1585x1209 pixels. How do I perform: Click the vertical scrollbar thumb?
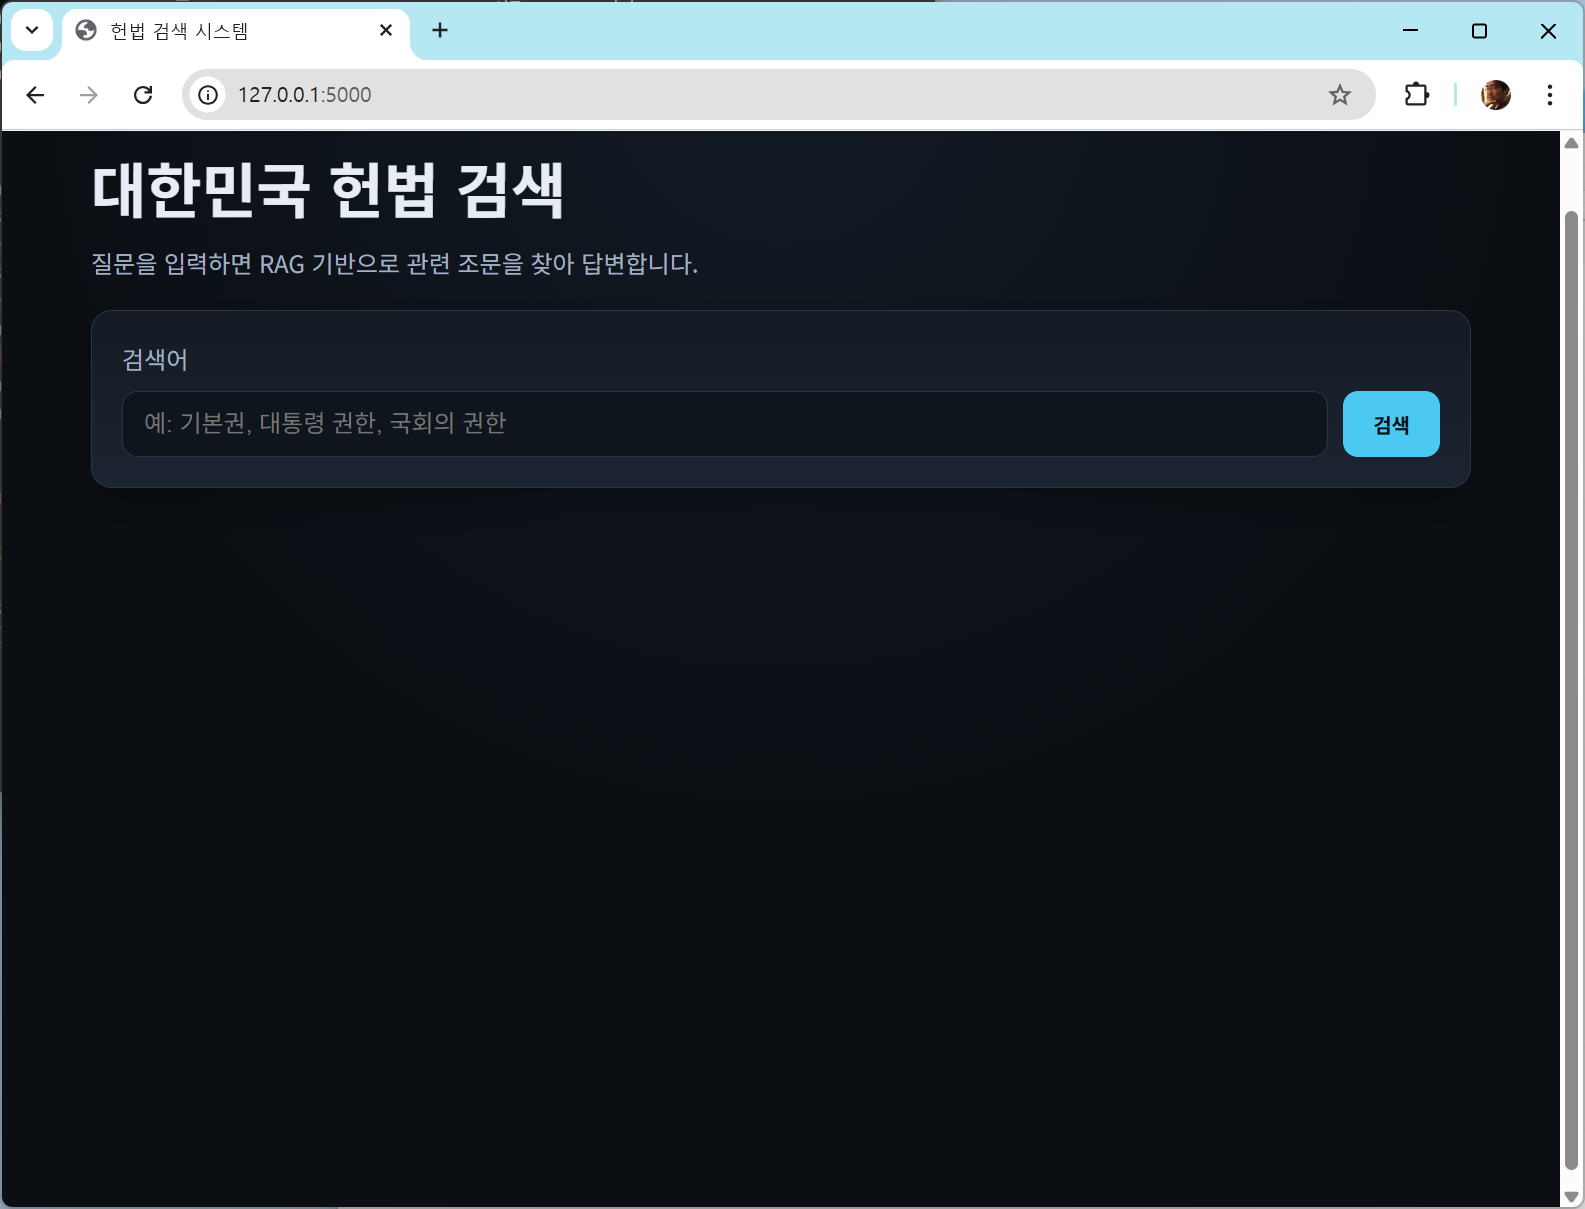click(1572, 690)
